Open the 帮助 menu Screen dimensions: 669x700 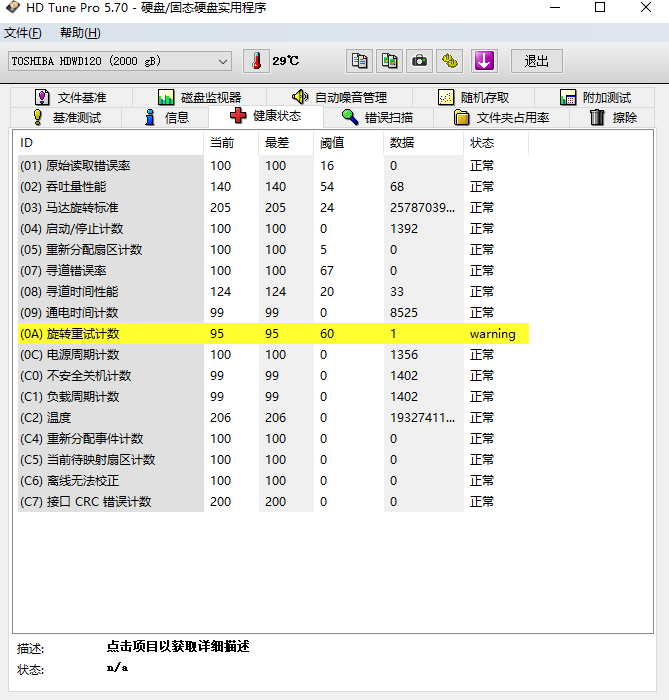click(80, 33)
